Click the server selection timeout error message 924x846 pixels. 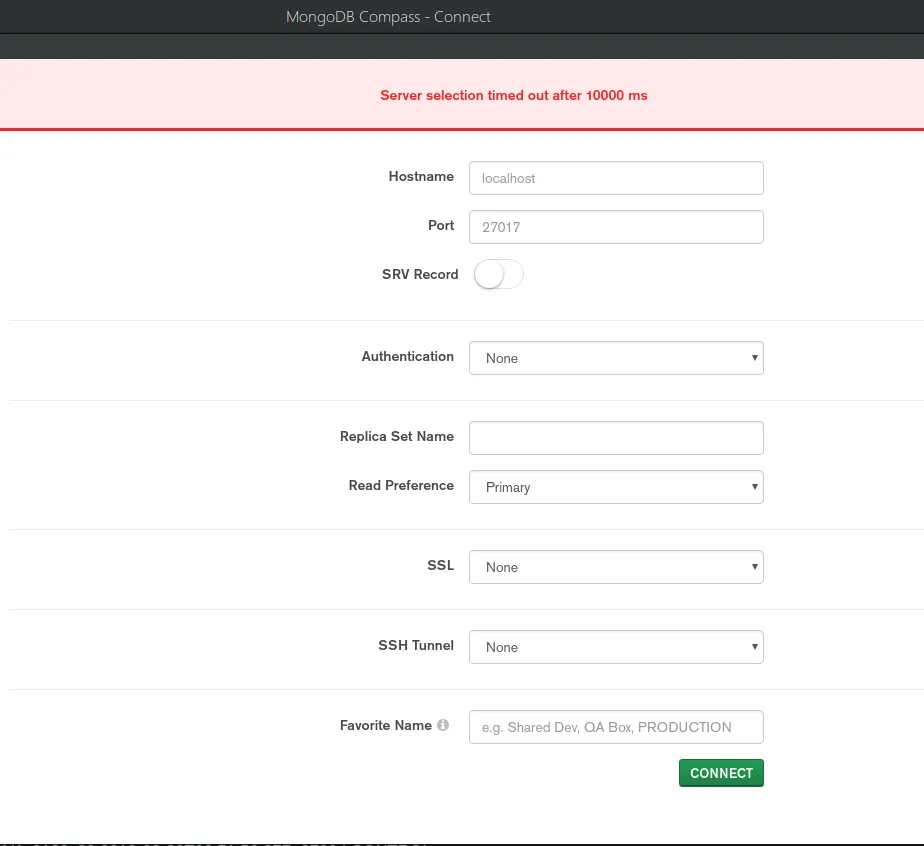click(514, 95)
